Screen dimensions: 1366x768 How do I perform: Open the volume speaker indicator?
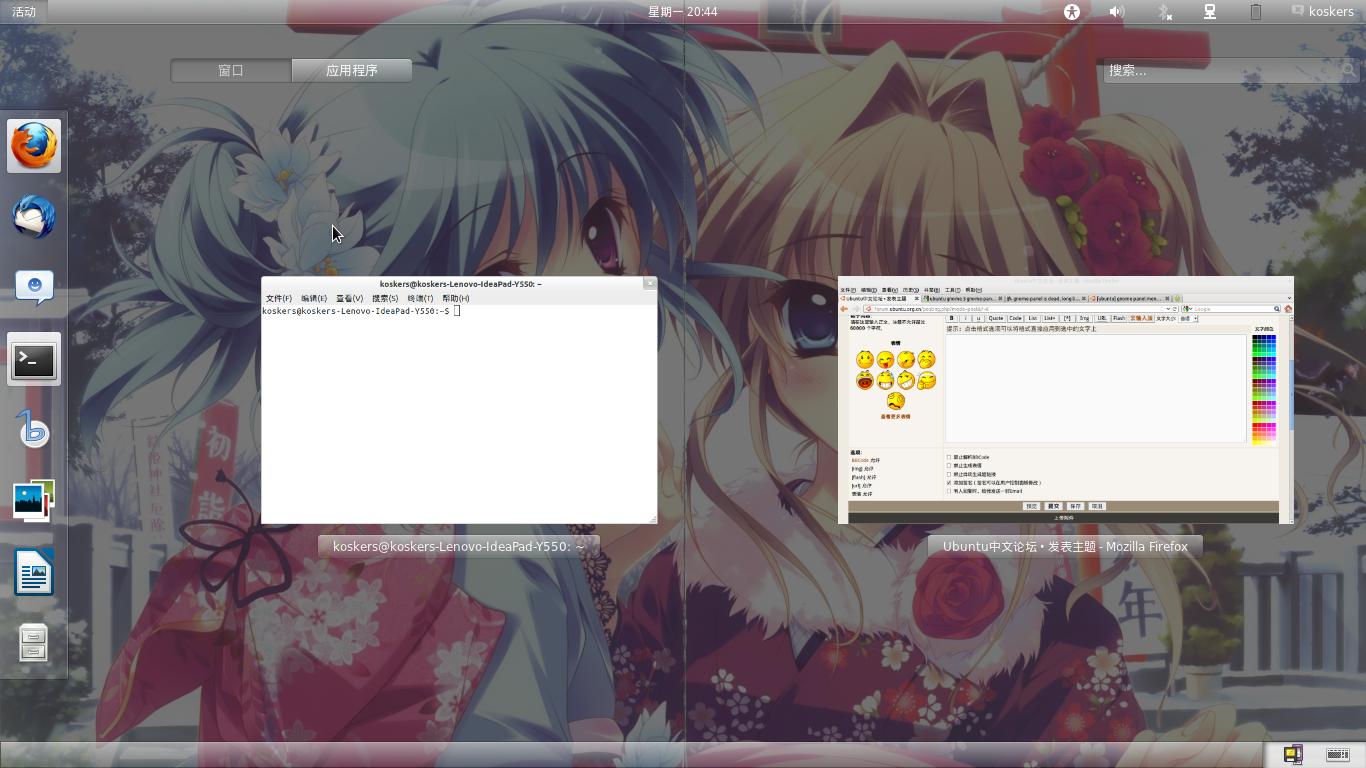click(x=1117, y=12)
